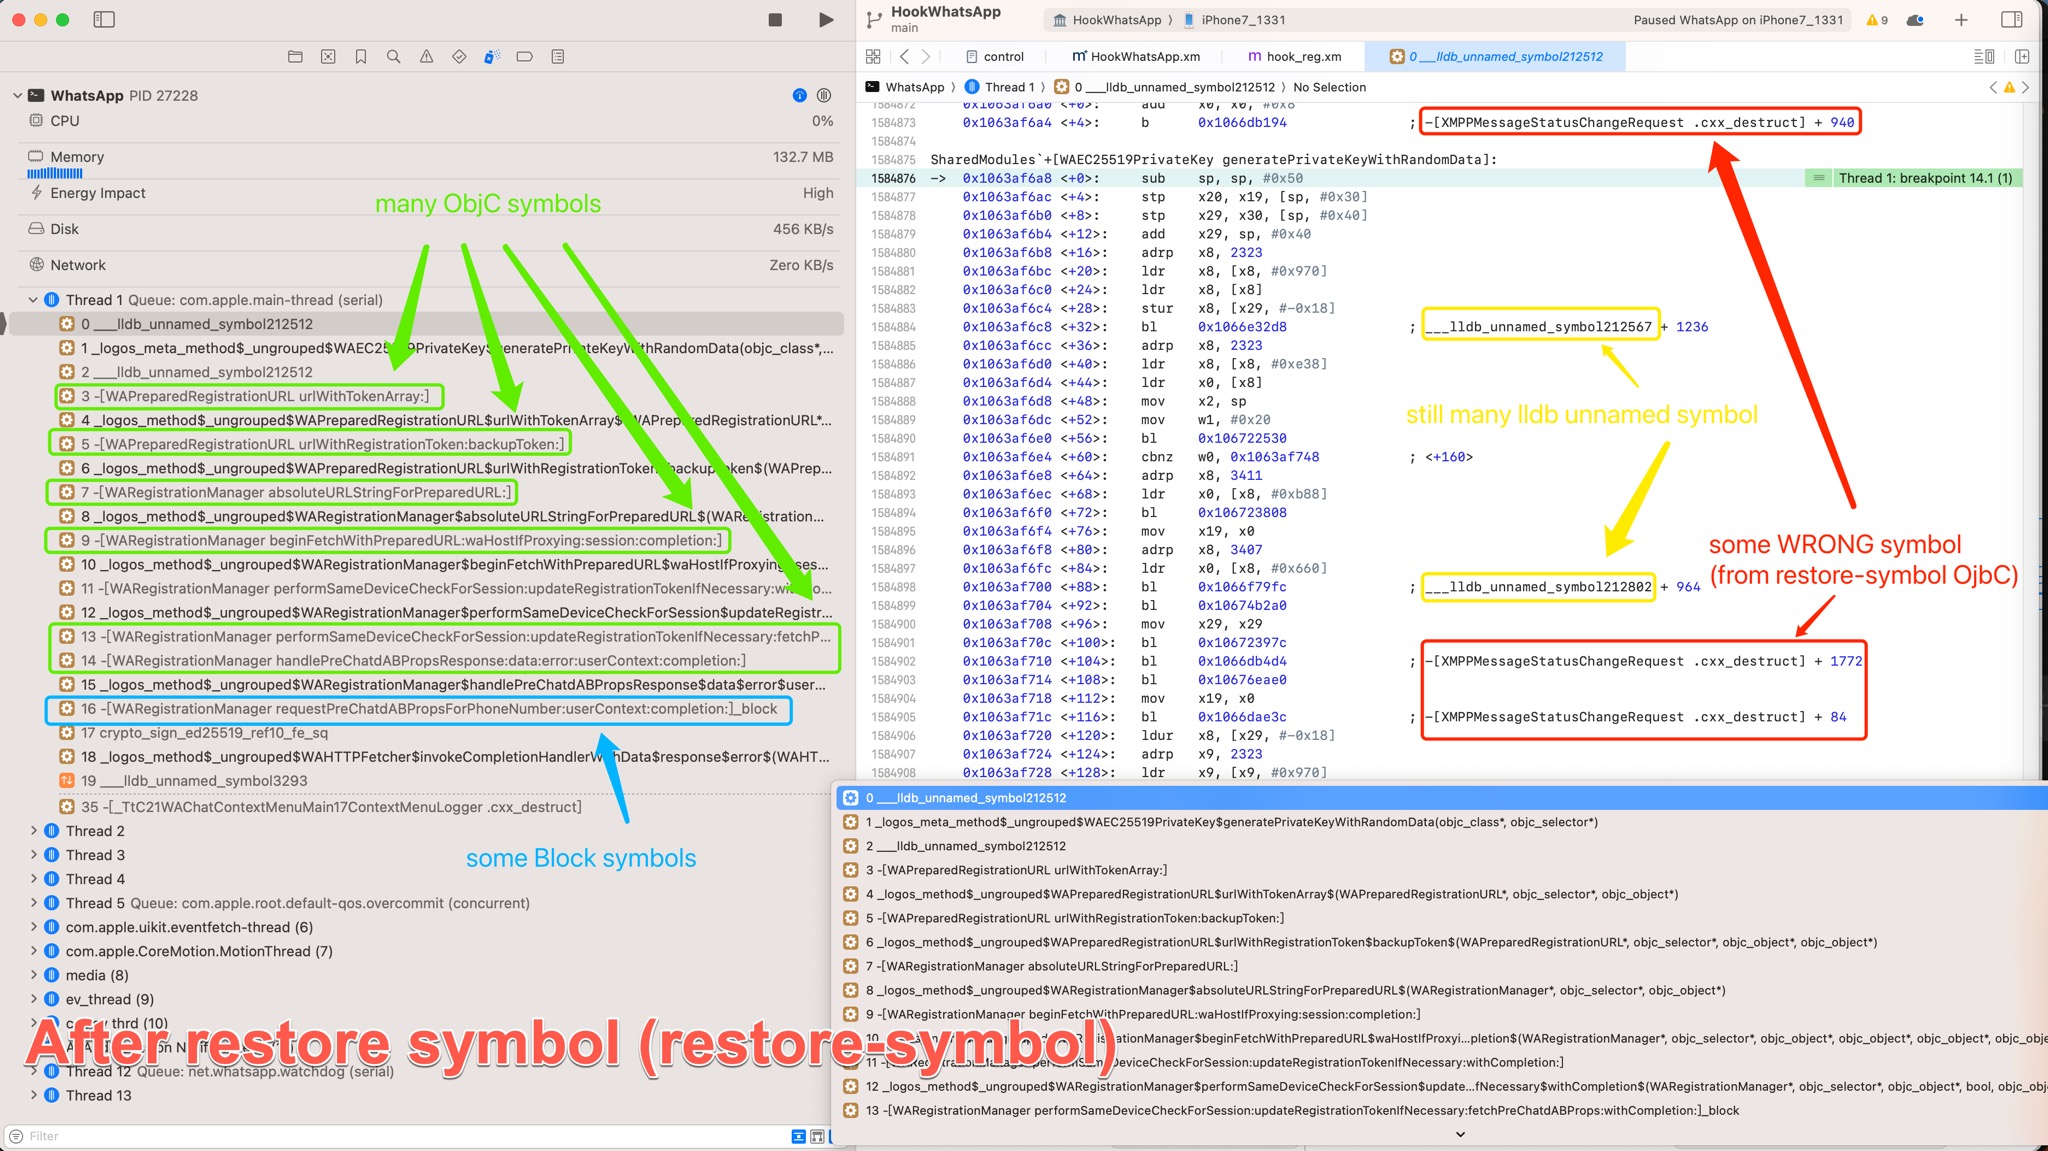The image size is (2048, 1151).
Task: Click No Selection in the jump bar
Action: click(1329, 87)
